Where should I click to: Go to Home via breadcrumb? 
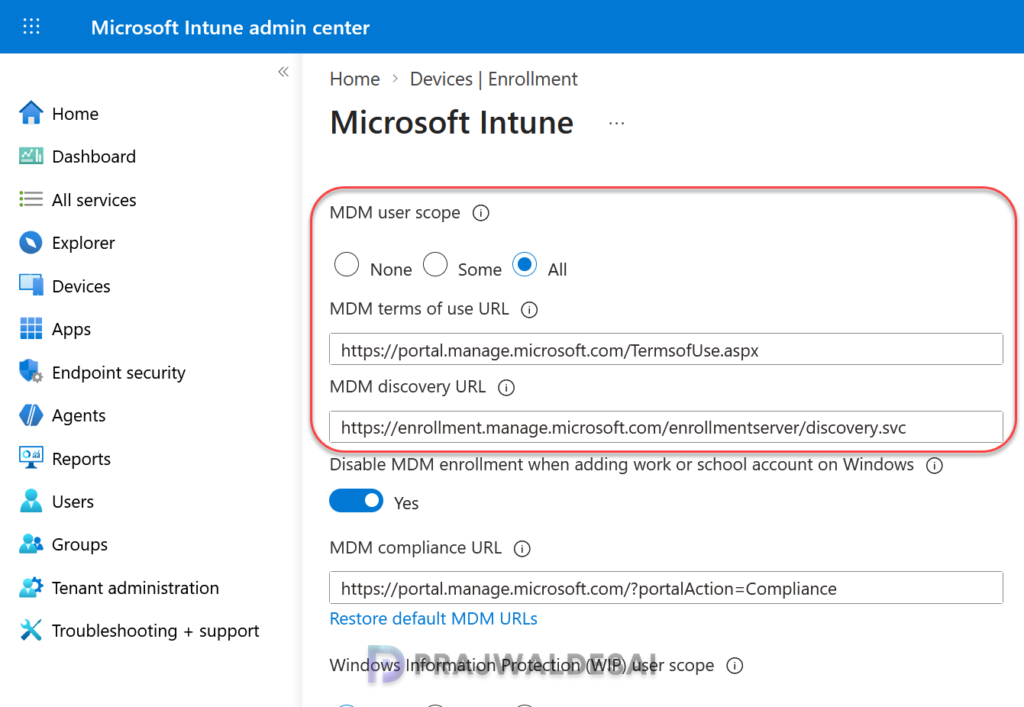click(x=355, y=79)
